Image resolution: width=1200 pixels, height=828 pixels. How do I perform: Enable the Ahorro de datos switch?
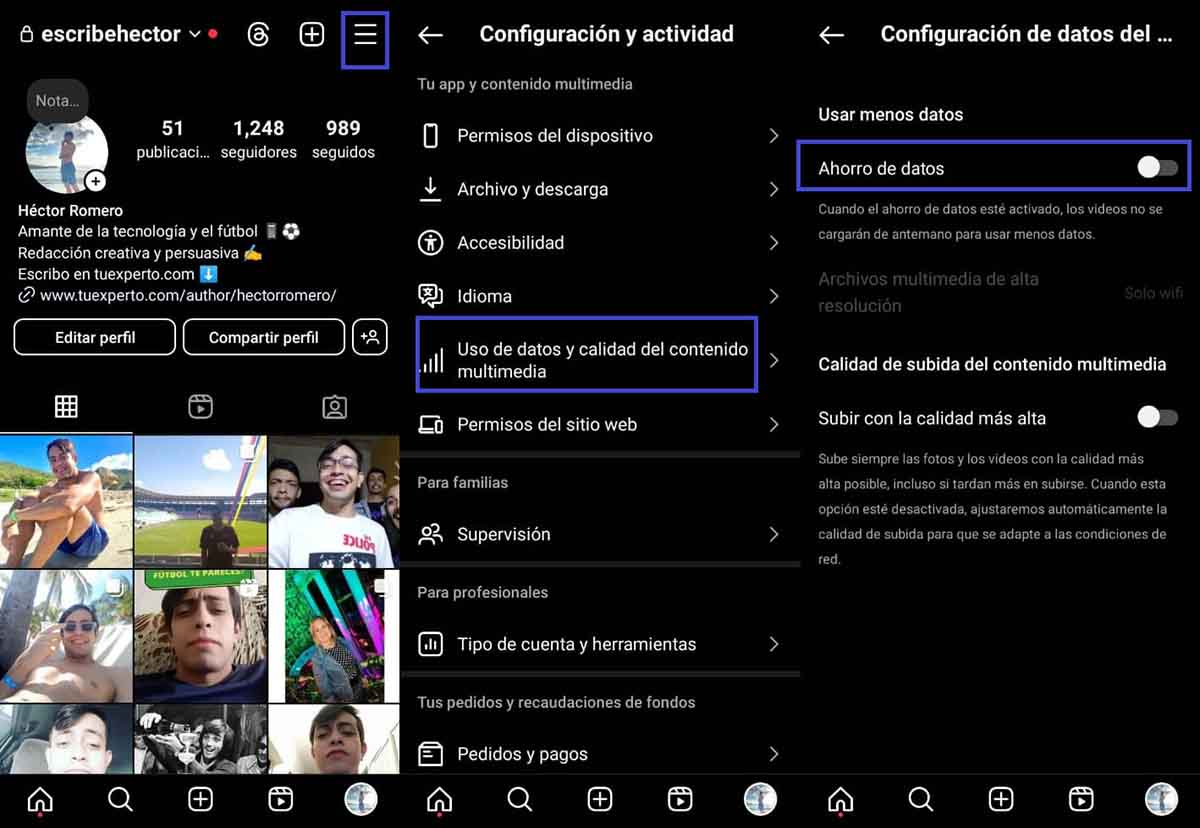click(x=1157, y=168)
